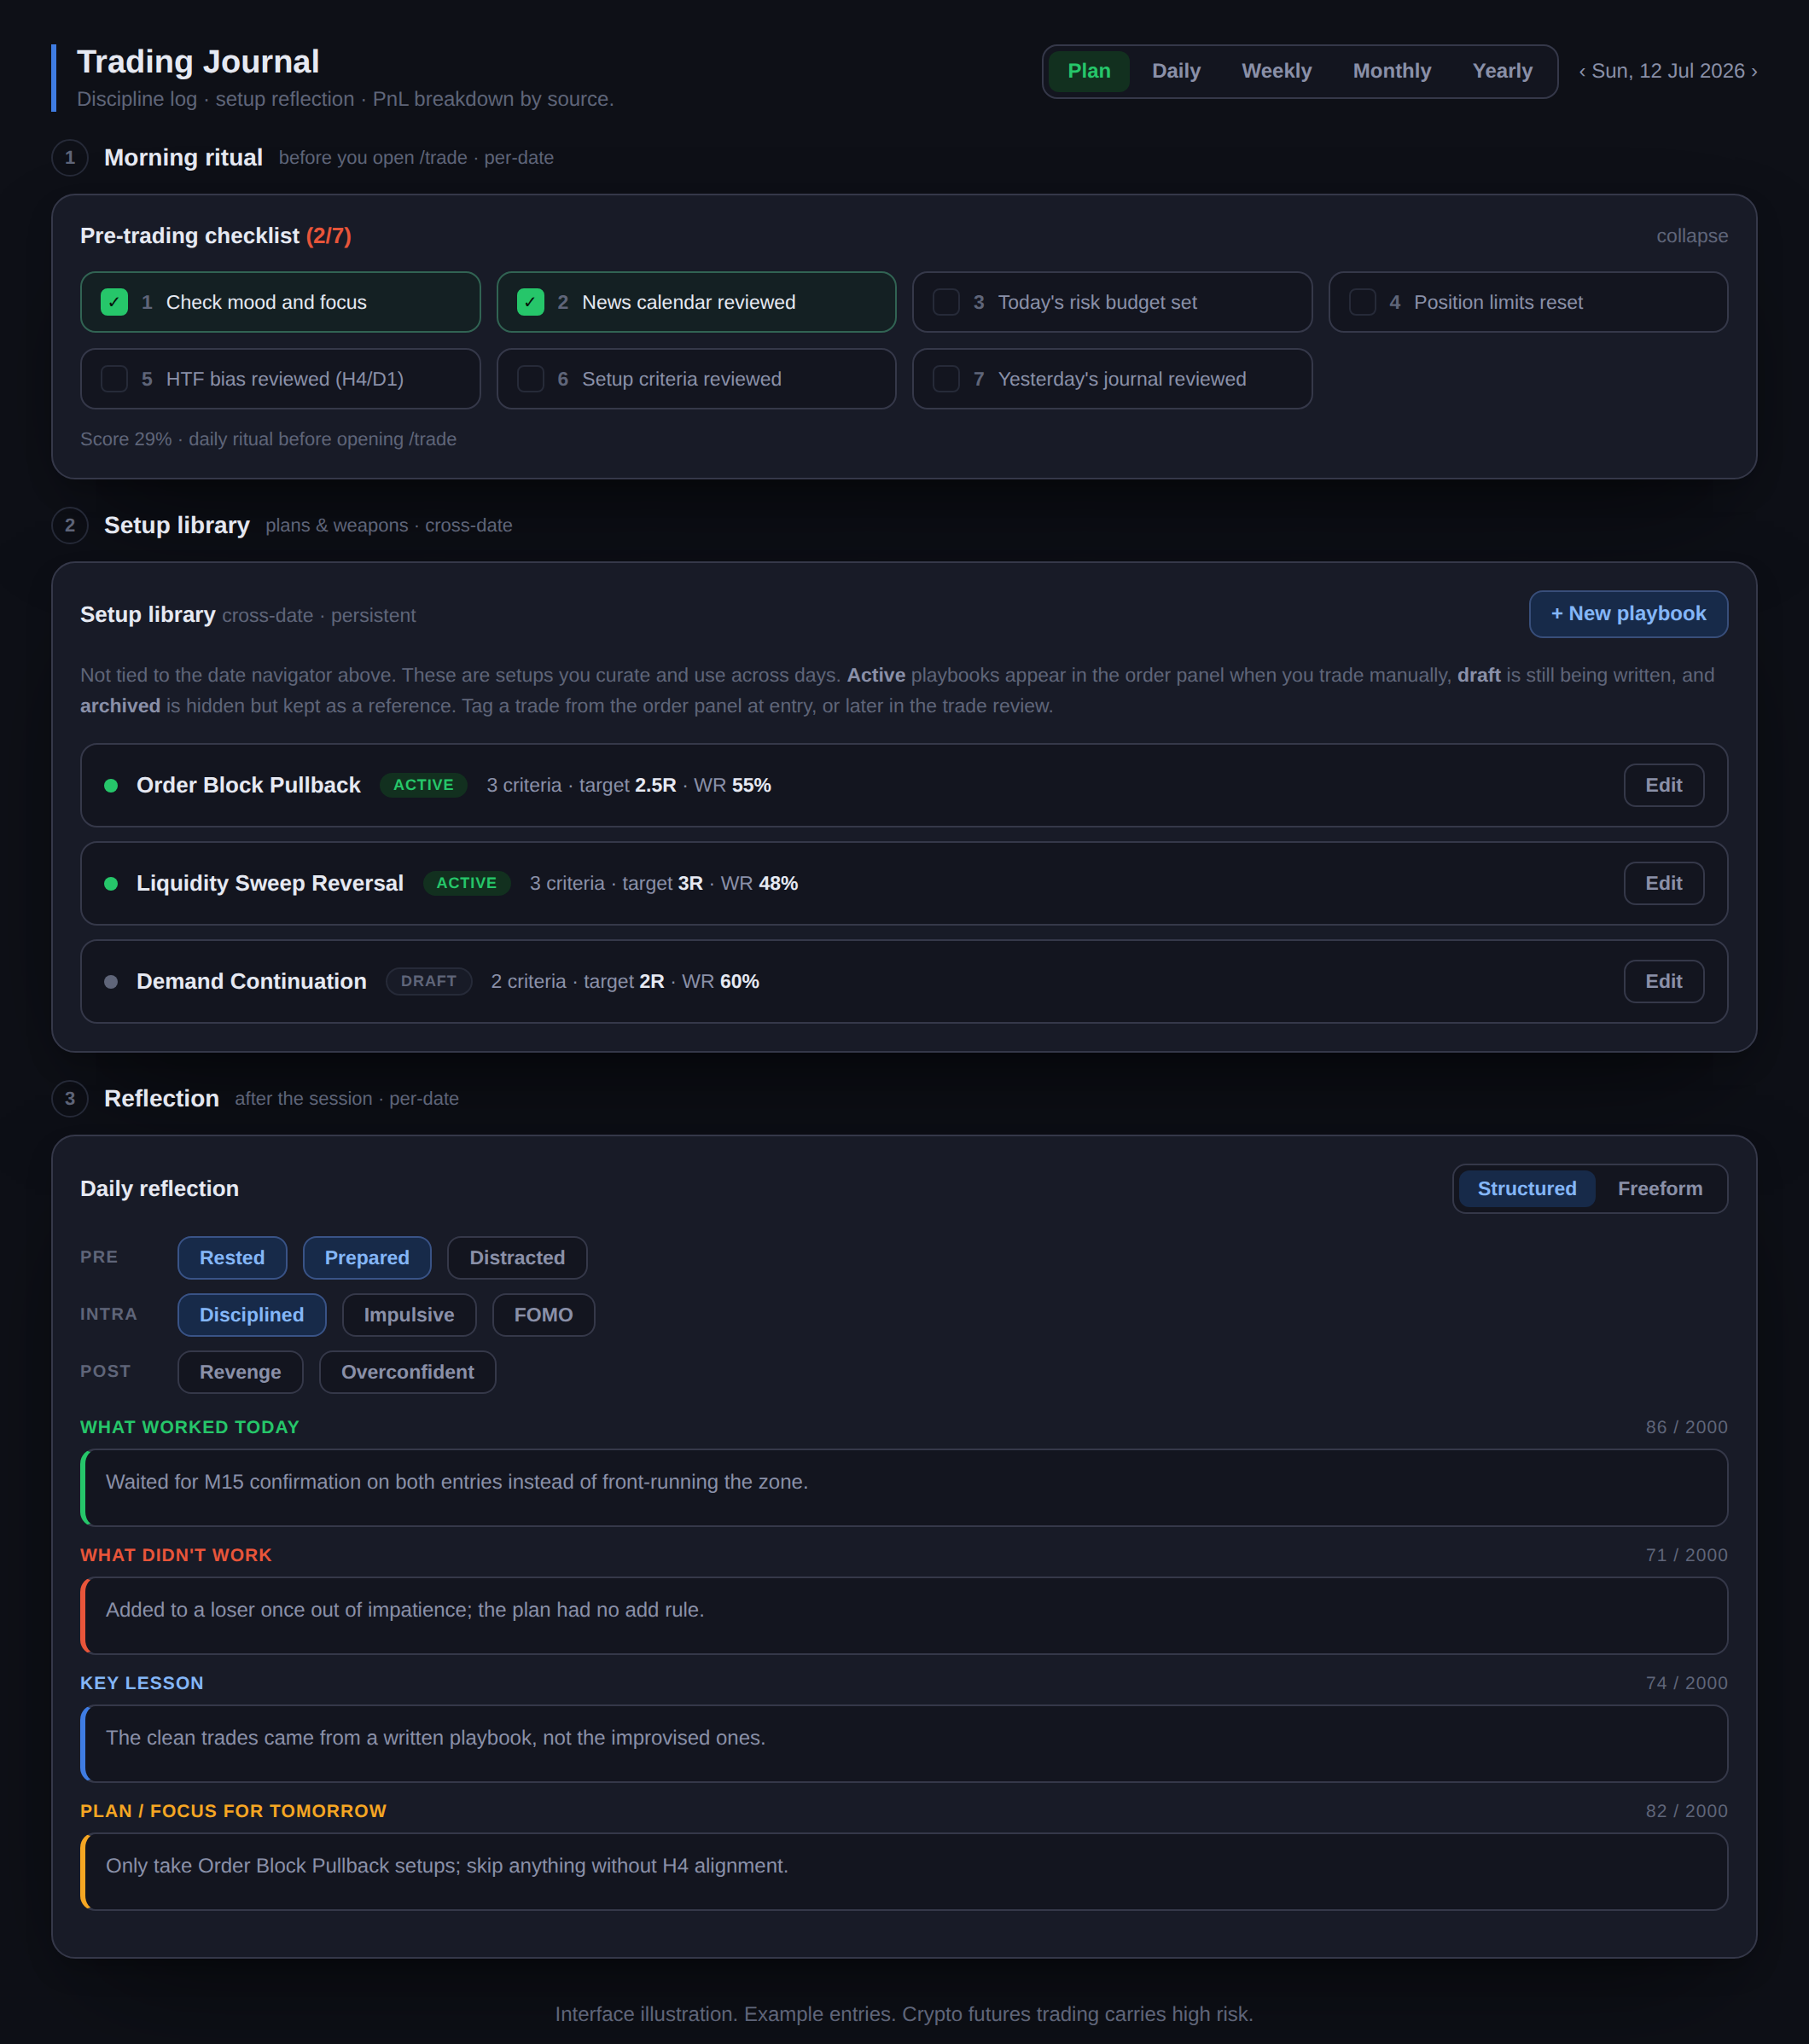Open the Daily tab
Screen dimensions: 1809x2044
(x=1175, y=71)
